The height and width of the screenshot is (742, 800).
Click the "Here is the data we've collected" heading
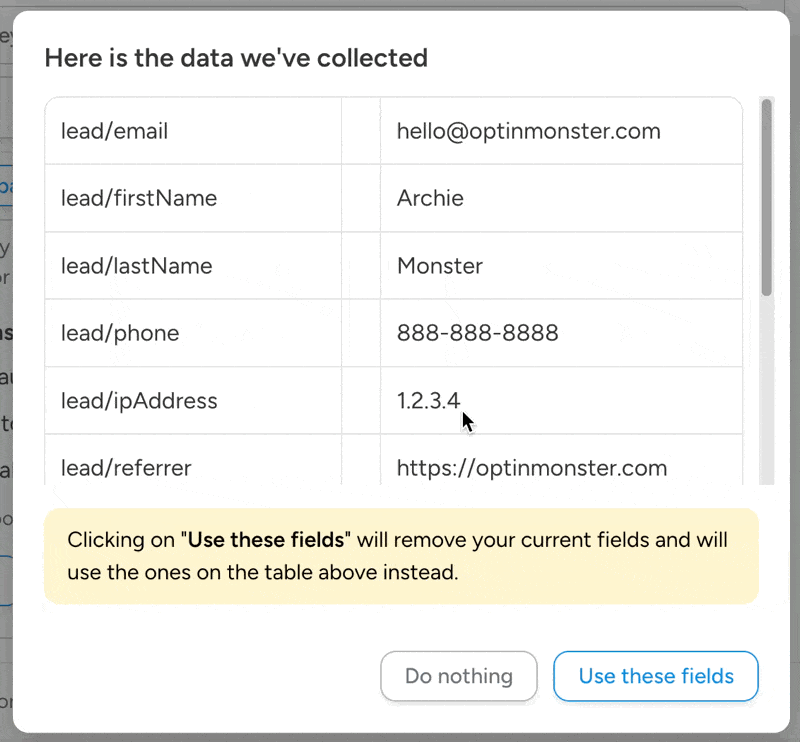click(x=236, y=58)
